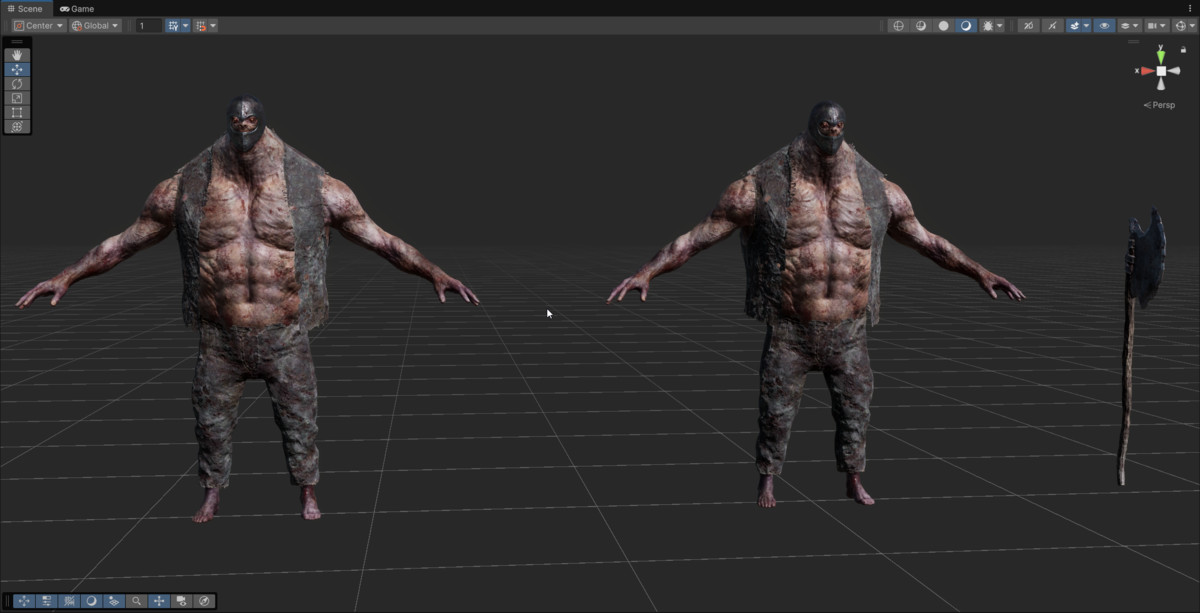Toggle scene effects (skybox, fog) button

coord(1074,25)
